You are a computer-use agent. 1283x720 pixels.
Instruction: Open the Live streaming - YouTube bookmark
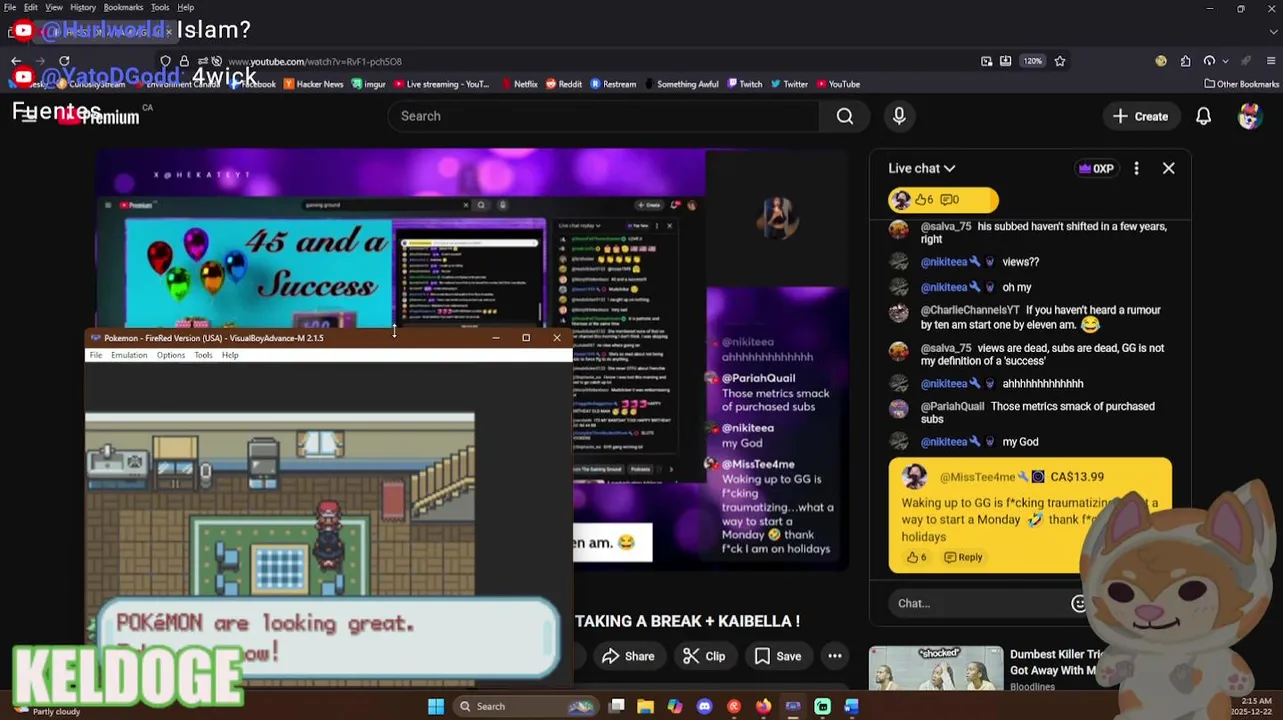(x=441, y=84)
